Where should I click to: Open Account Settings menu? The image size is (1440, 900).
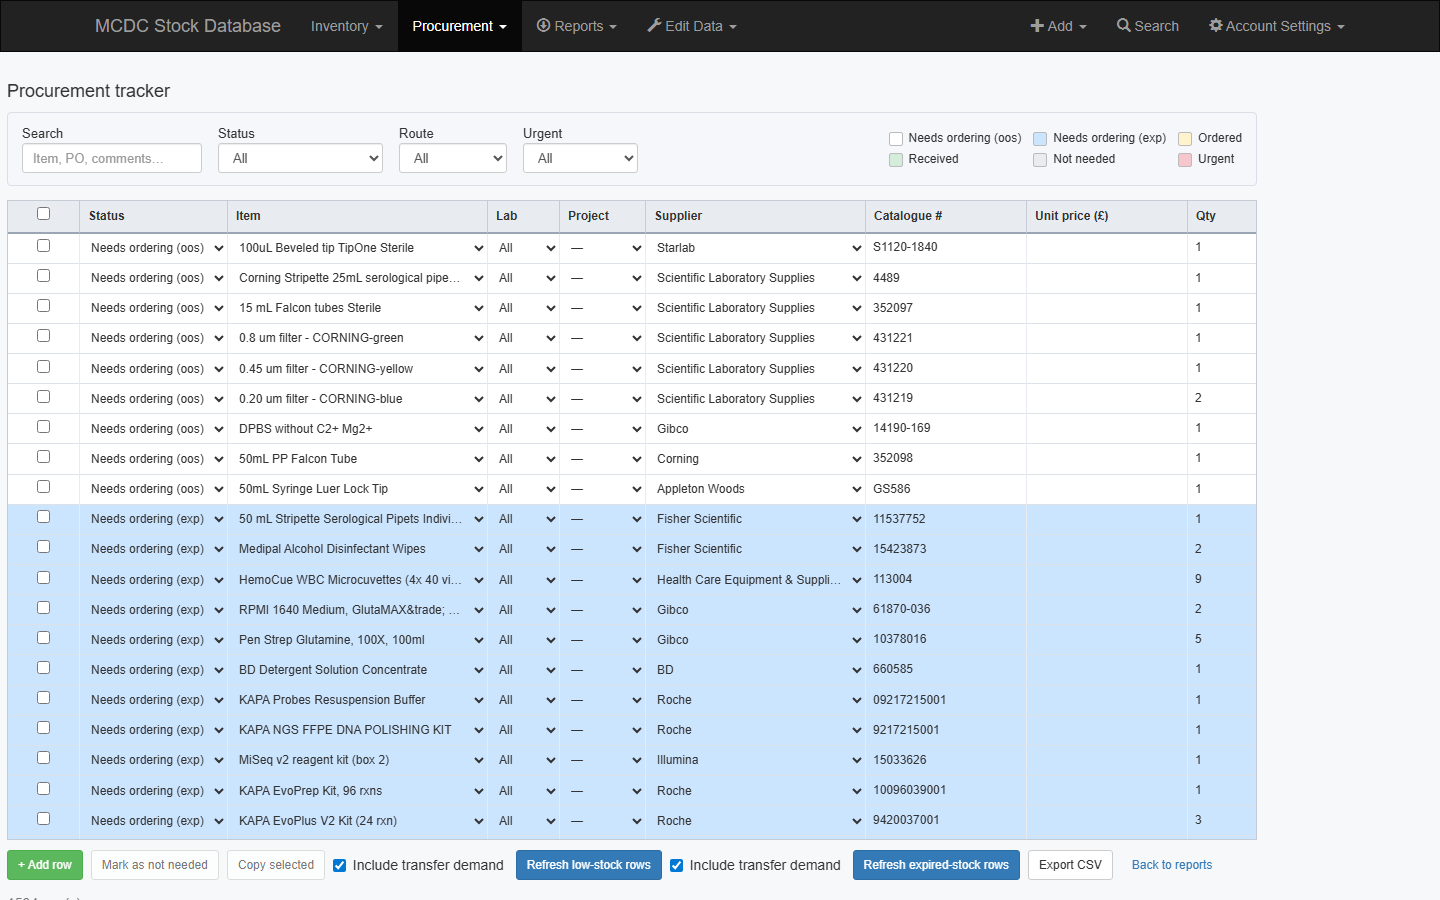point(1276,26)
